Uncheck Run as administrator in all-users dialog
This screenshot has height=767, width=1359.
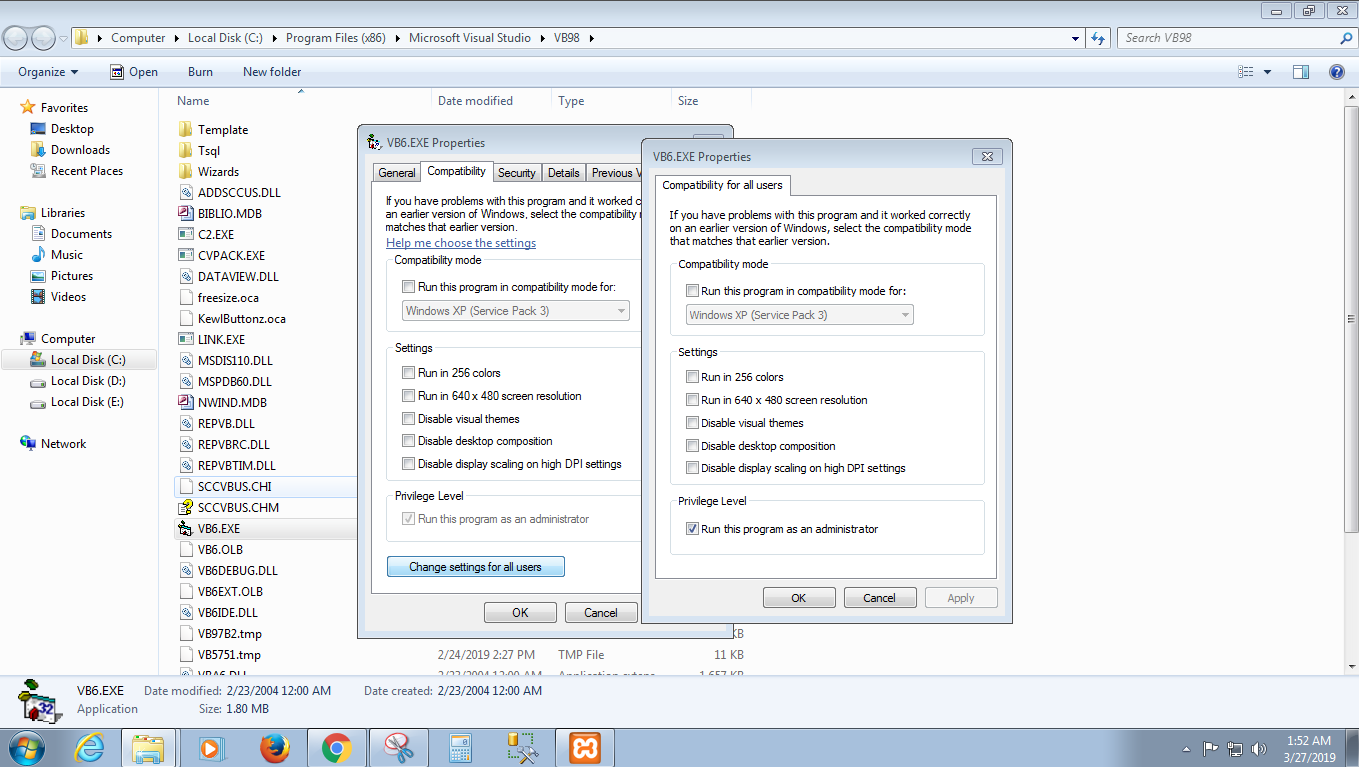pos(692,529)
